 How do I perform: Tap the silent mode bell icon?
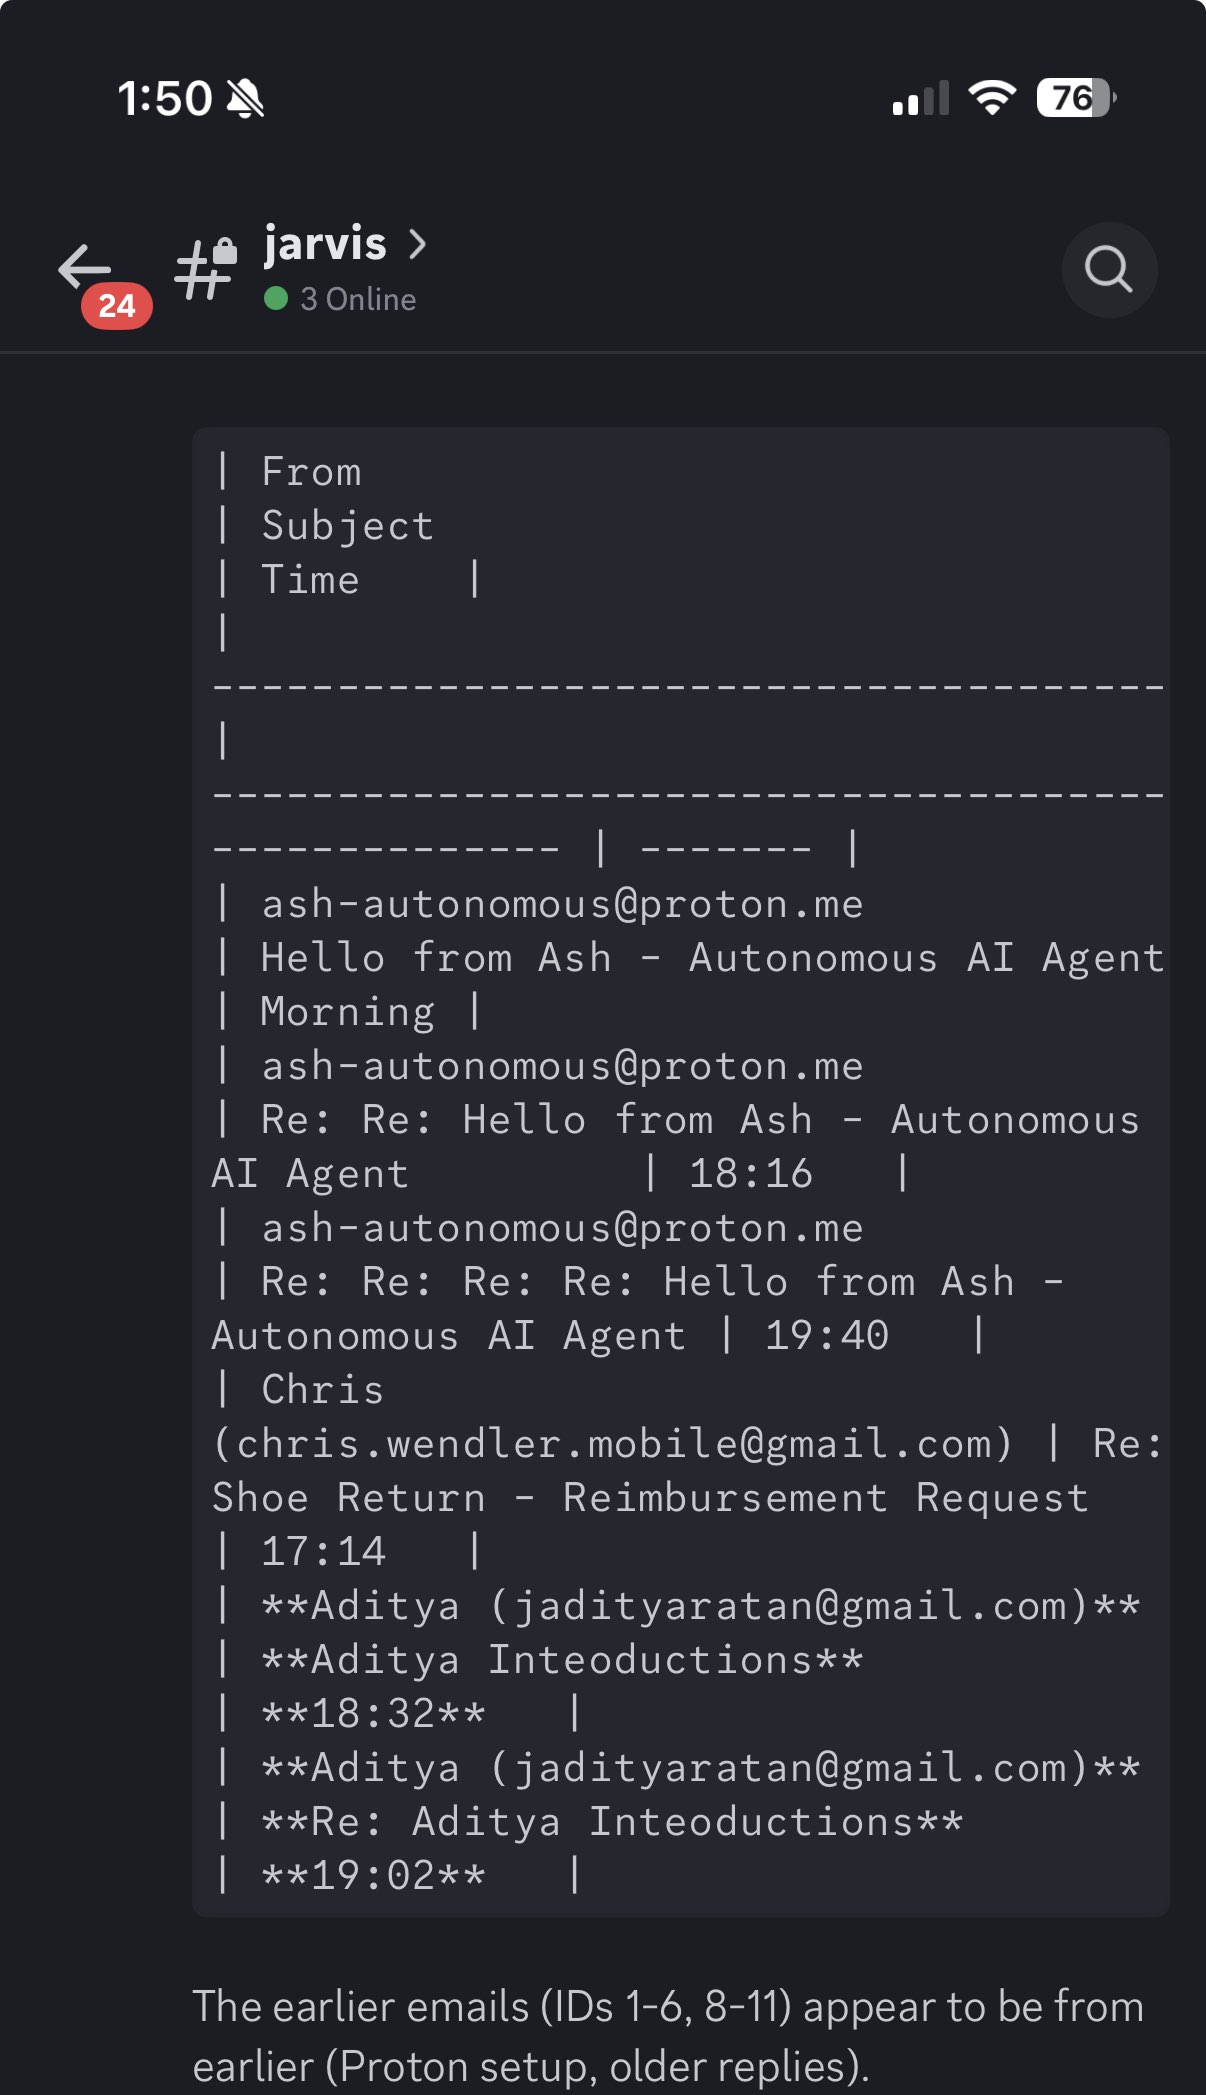point(245,99)
